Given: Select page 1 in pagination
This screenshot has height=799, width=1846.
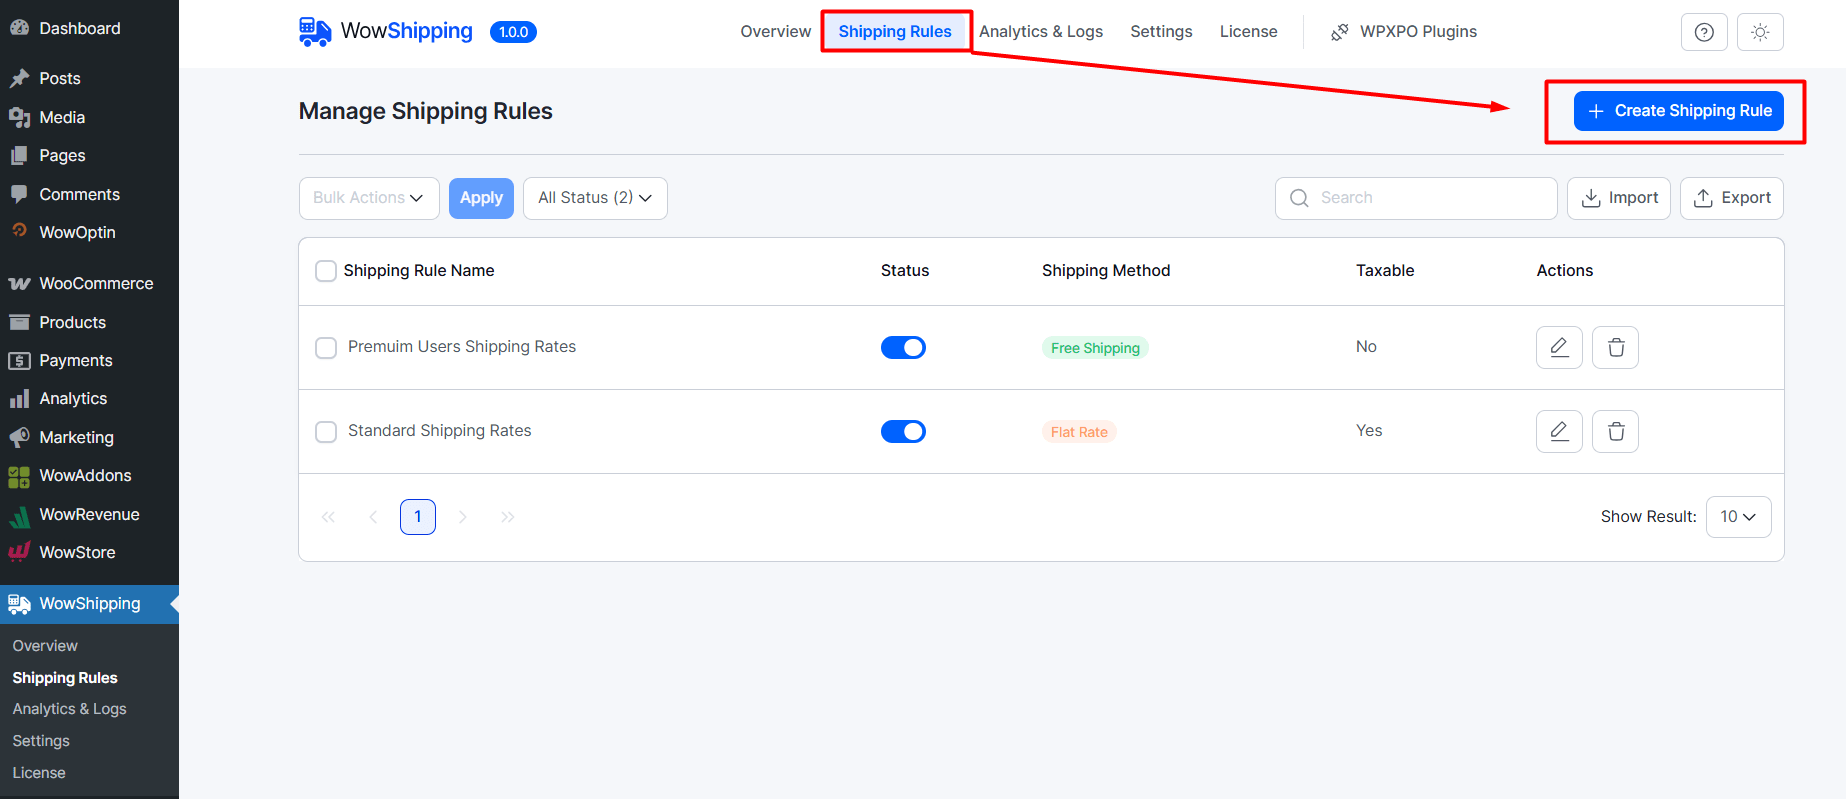Looking at the screenshot, I should point(418,517).
